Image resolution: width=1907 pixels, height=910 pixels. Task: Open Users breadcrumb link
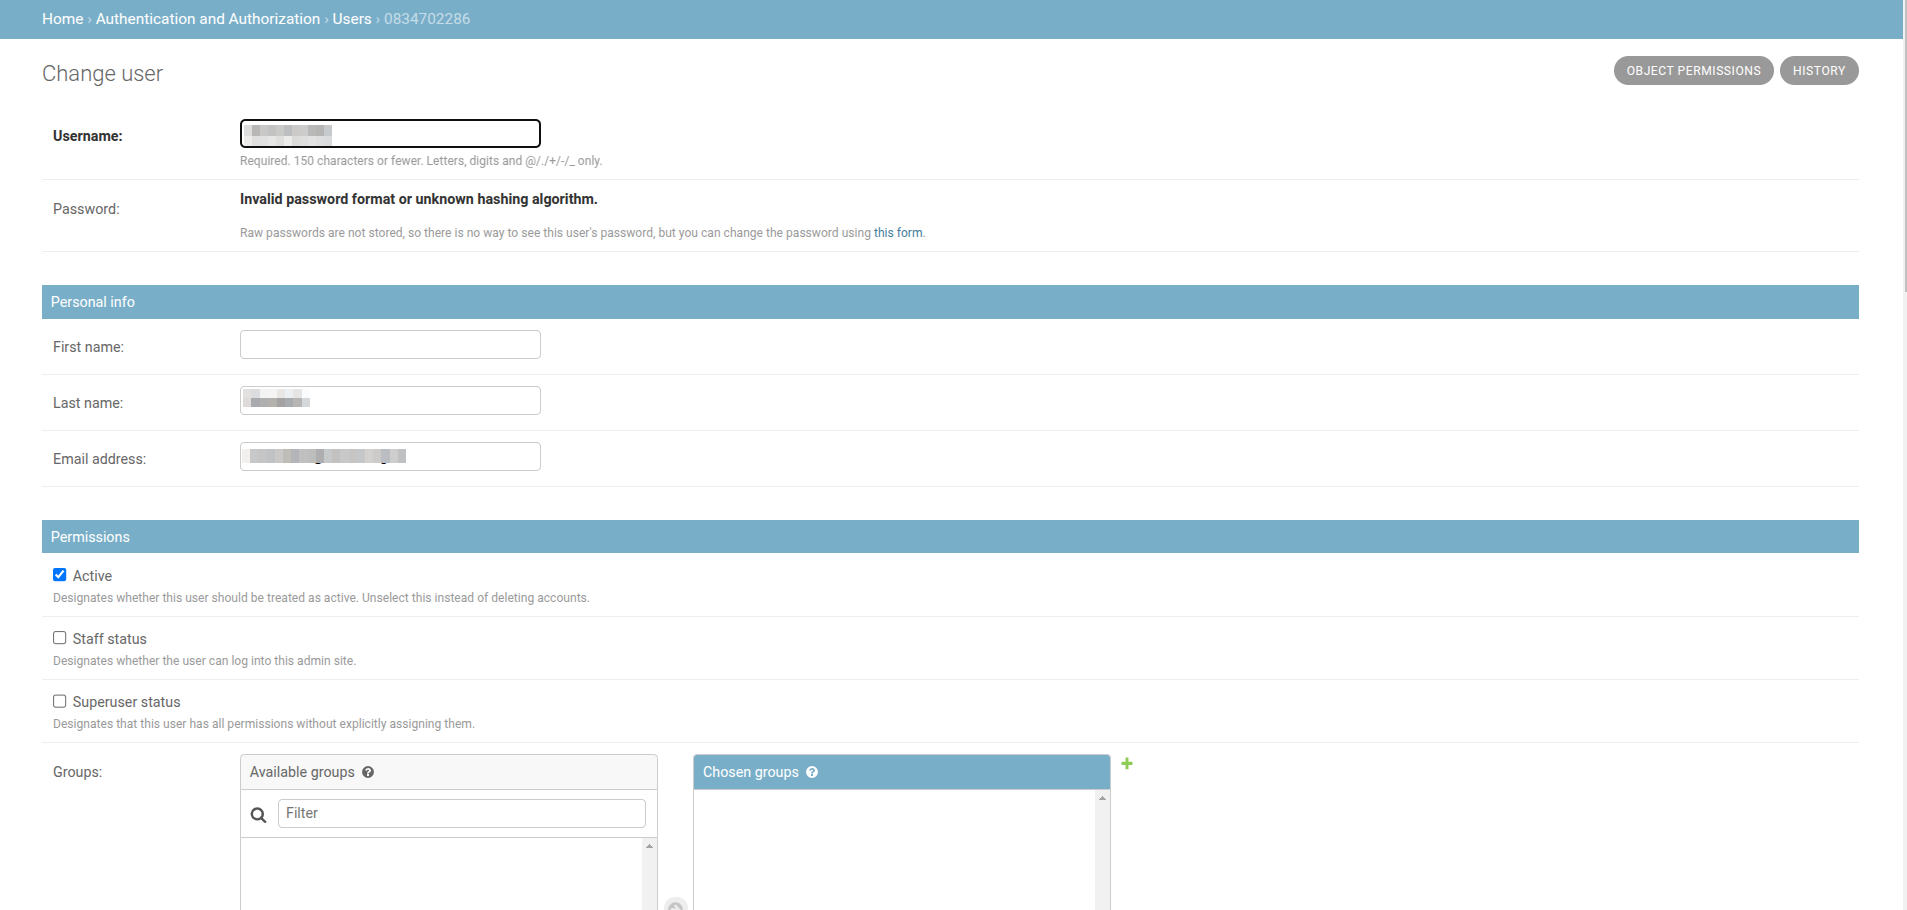click(x=352, y=19)
